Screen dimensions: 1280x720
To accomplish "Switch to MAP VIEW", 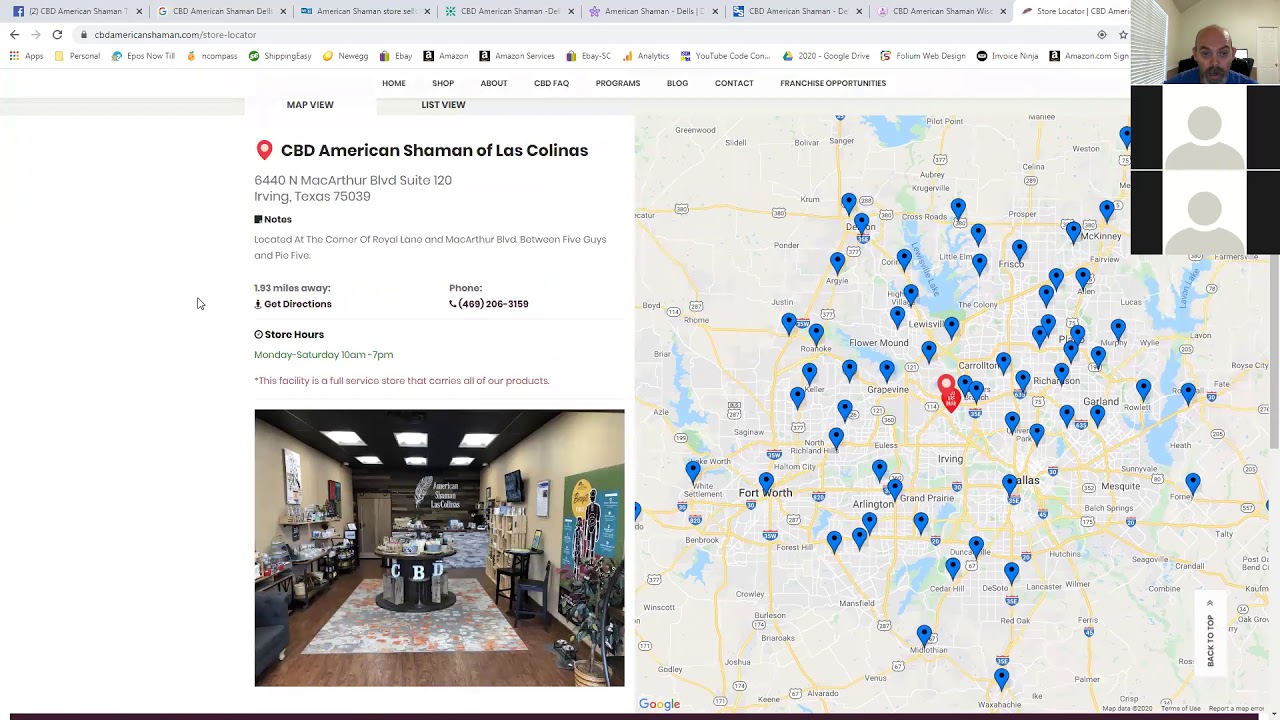I will (x=310, y=105).
